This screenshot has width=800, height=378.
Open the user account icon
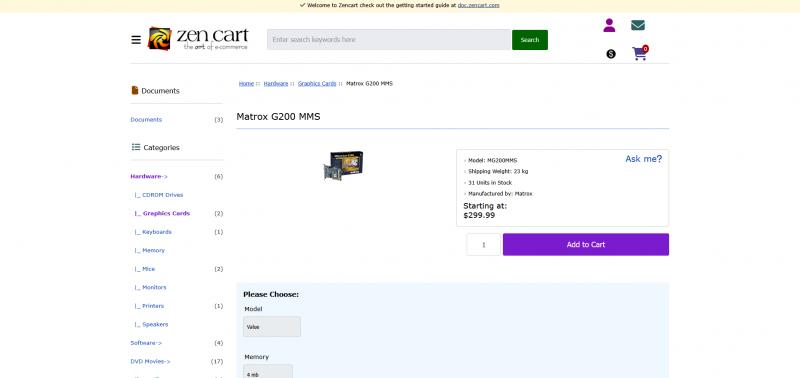point(609,25)
